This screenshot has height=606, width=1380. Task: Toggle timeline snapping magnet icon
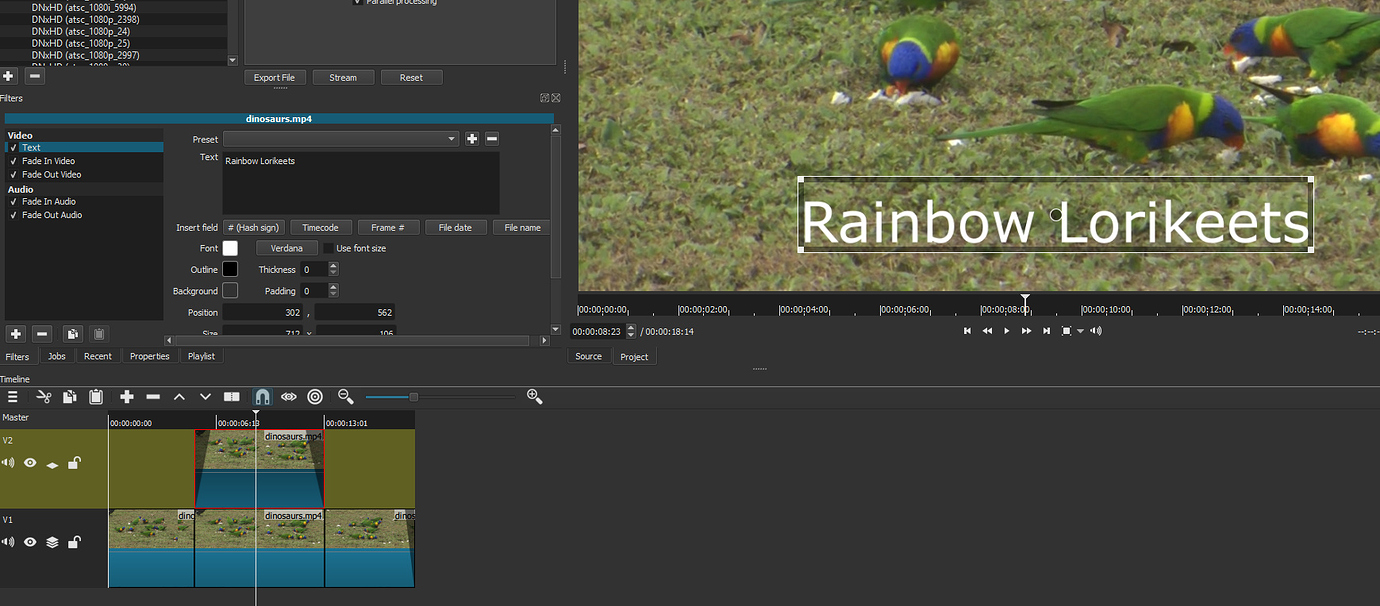[262, 397]
